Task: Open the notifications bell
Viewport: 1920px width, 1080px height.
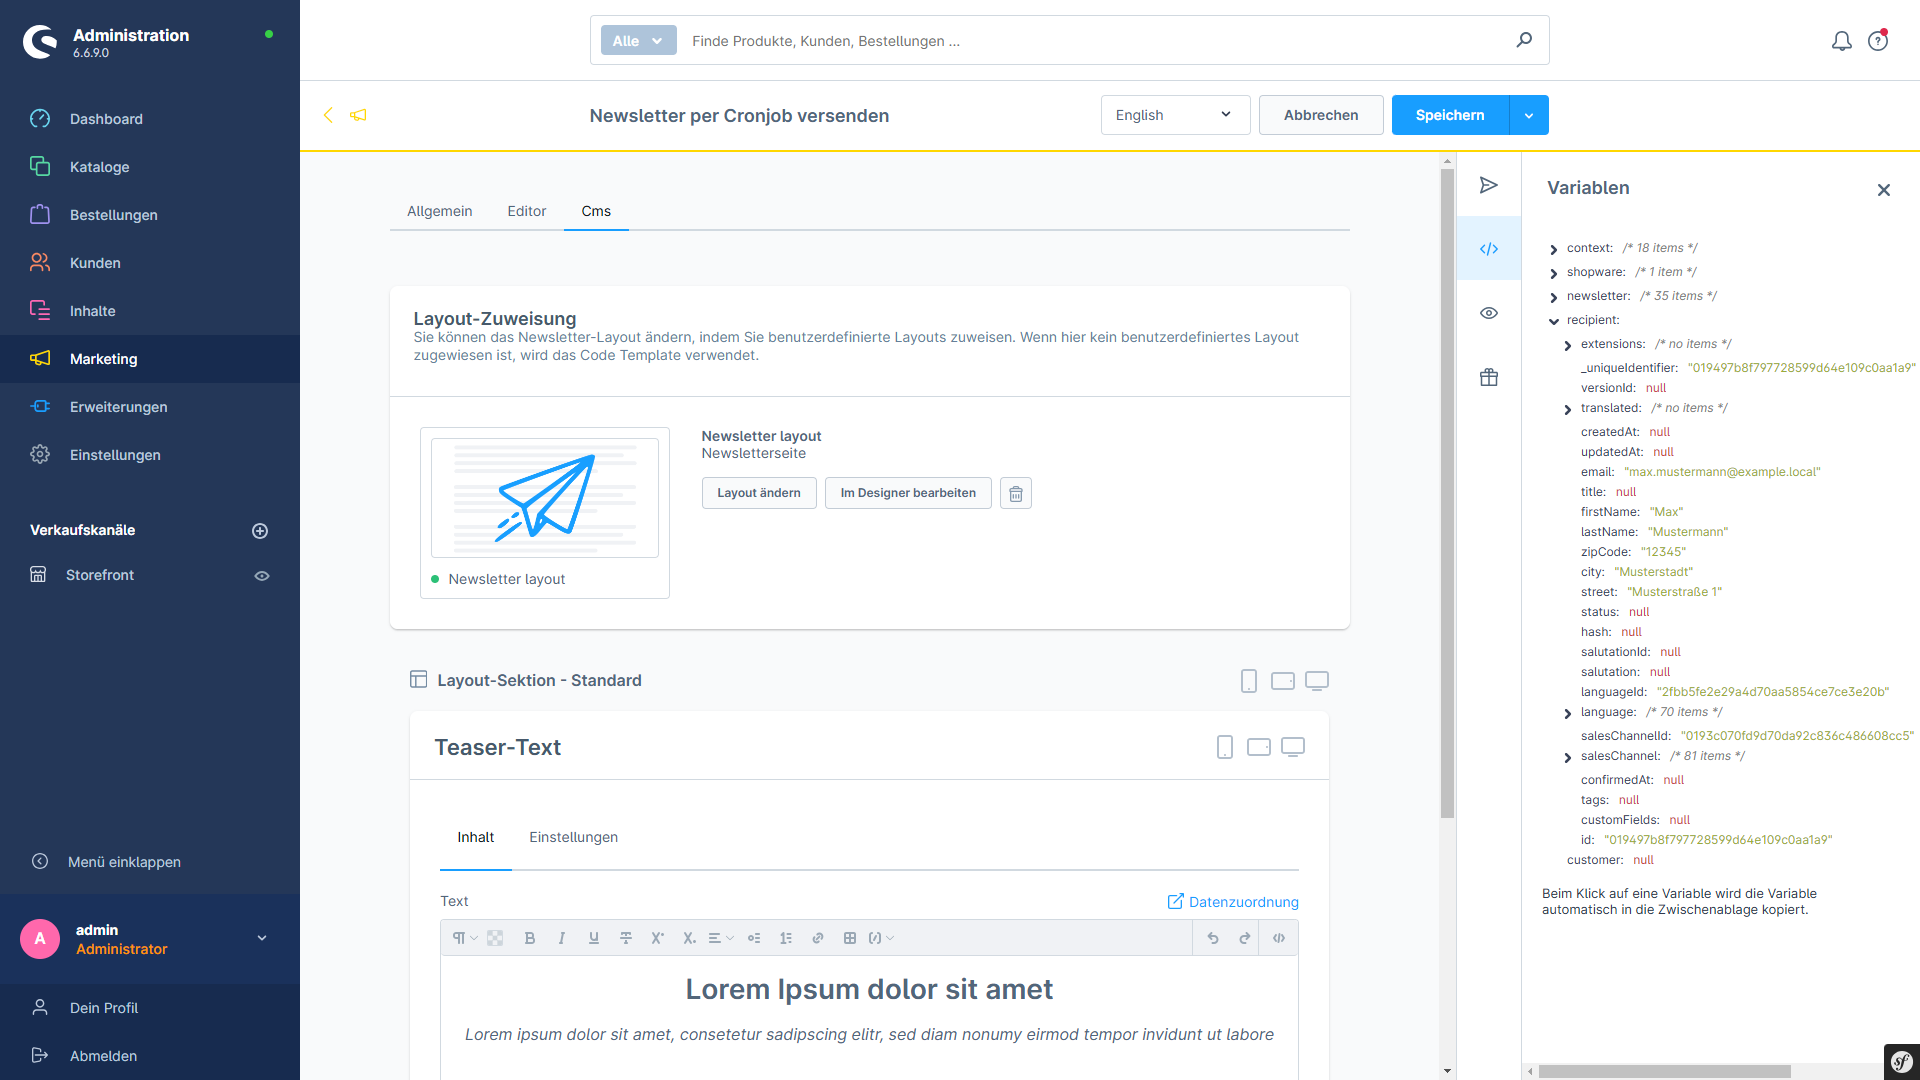Action: coord(1841,41)
